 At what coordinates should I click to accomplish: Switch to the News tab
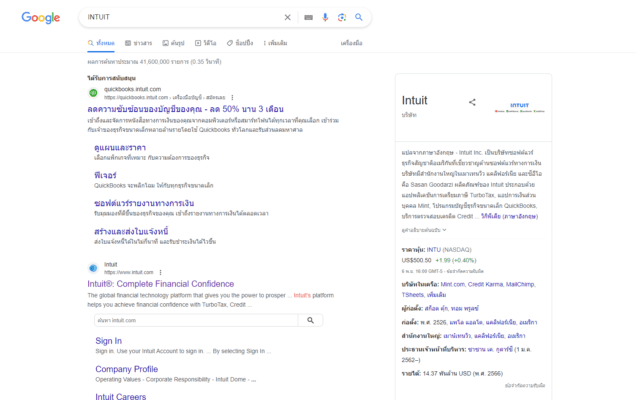tap(139, 43)
